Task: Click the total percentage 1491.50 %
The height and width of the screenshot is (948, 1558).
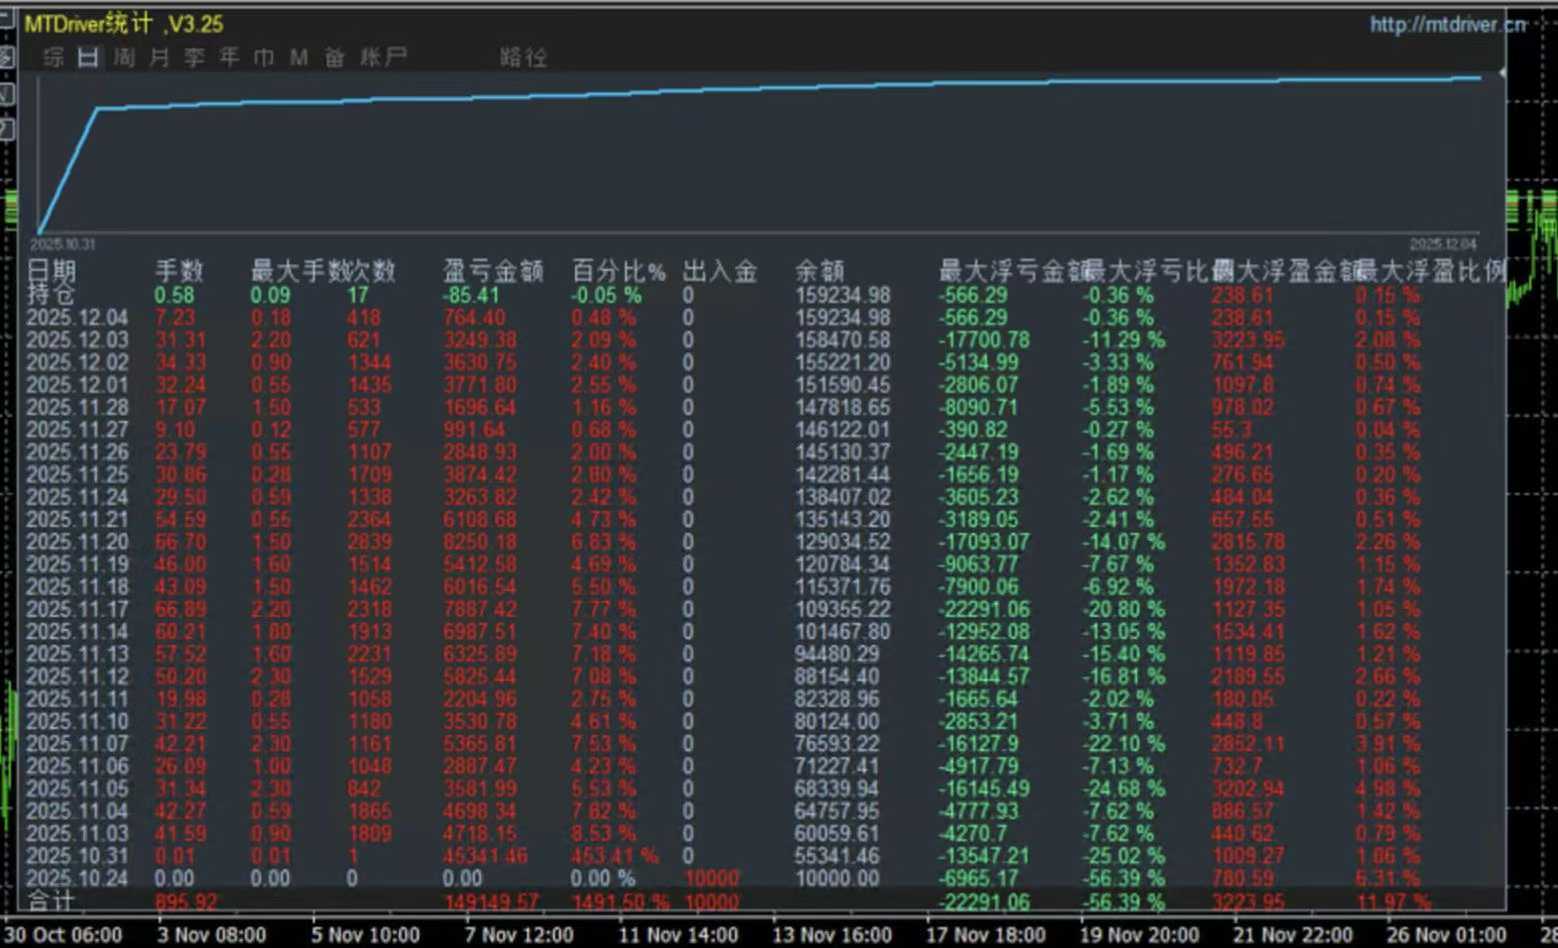Action: tap(619, 902)
